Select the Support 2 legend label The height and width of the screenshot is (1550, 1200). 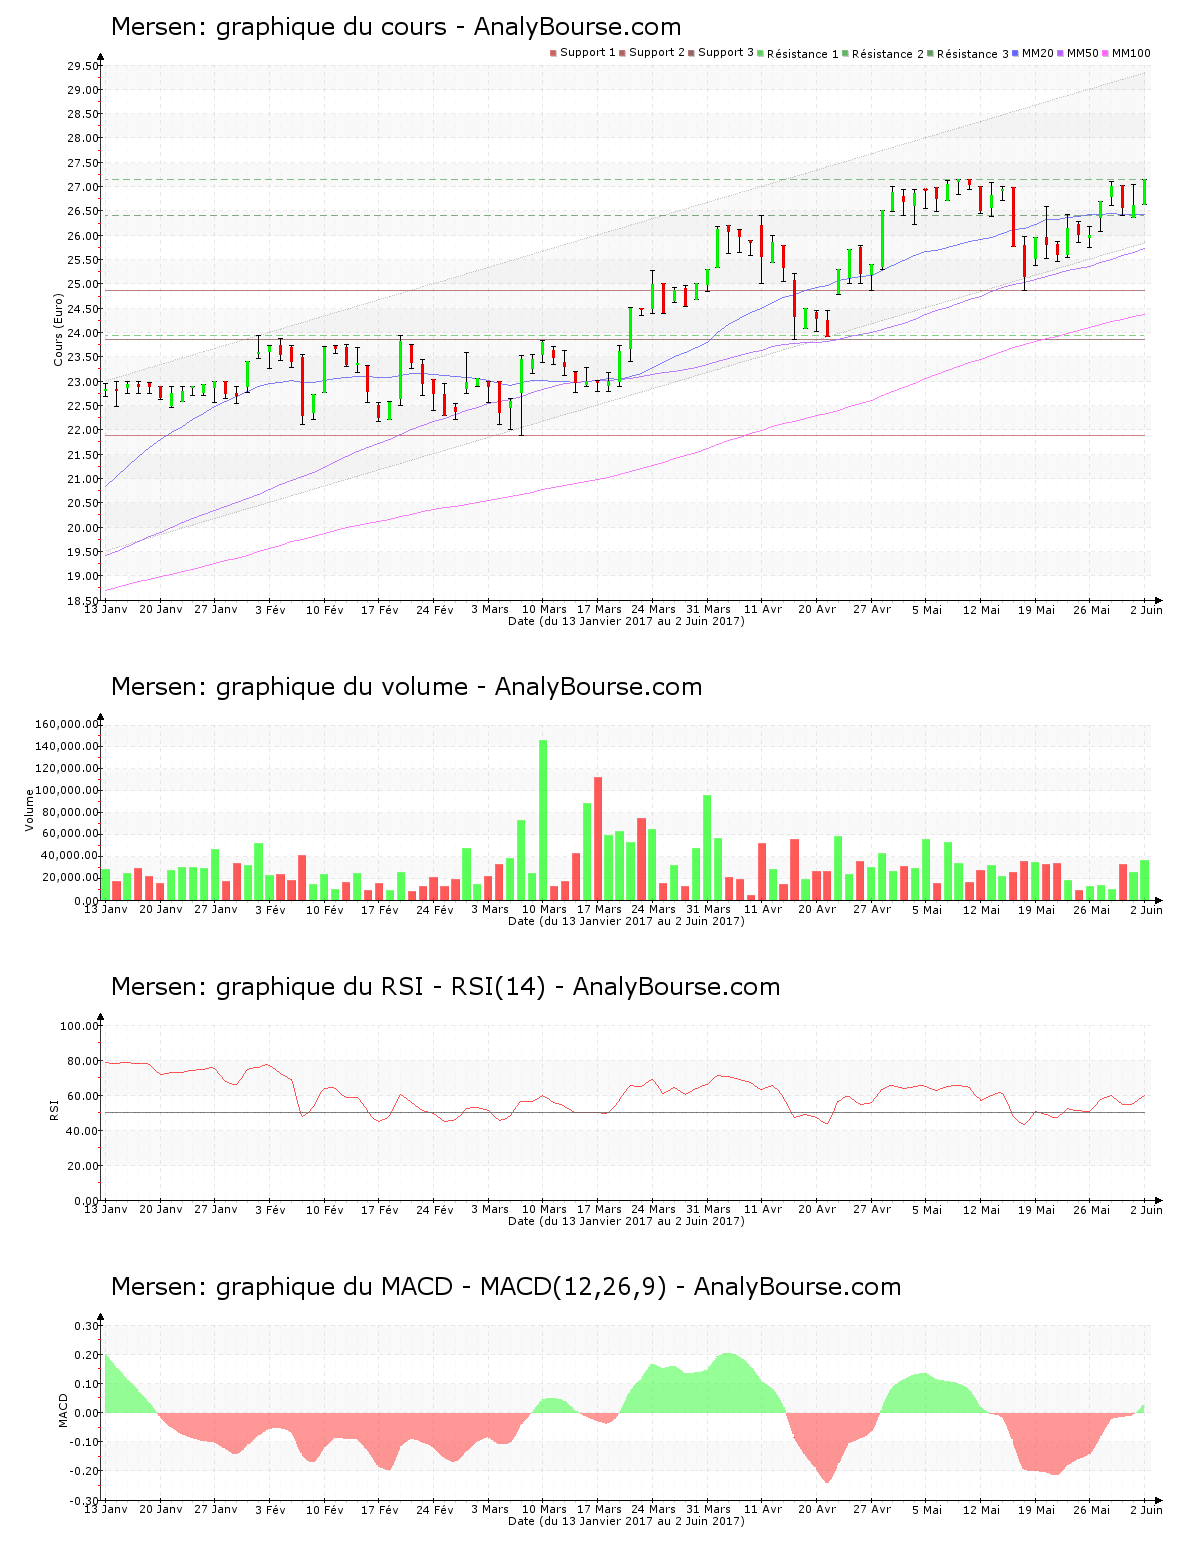[x=657, y=53]
